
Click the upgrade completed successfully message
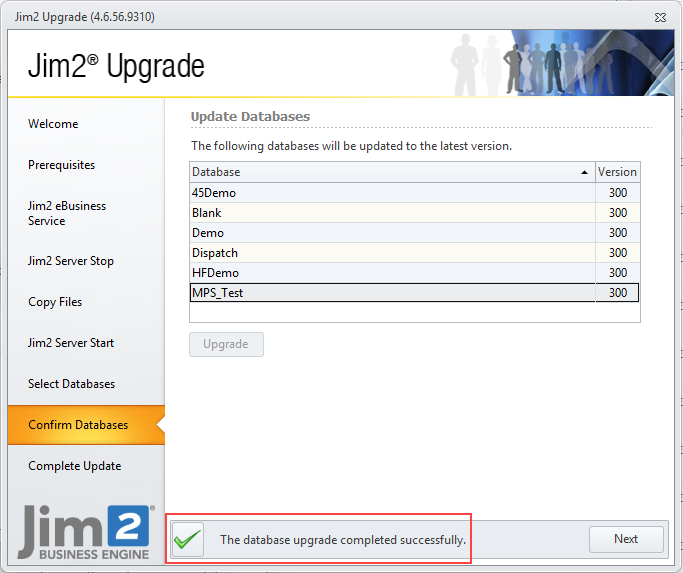(343, 540)
